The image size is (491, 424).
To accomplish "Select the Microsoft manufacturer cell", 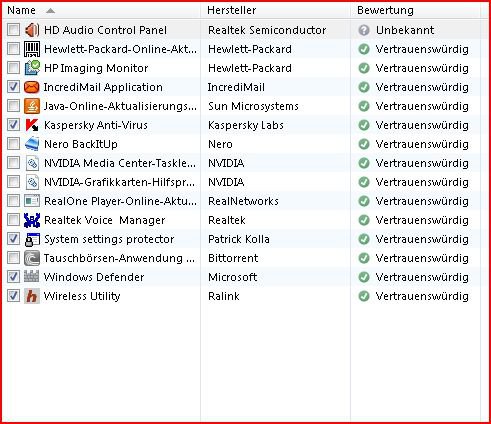I will (x=233, y=277).
